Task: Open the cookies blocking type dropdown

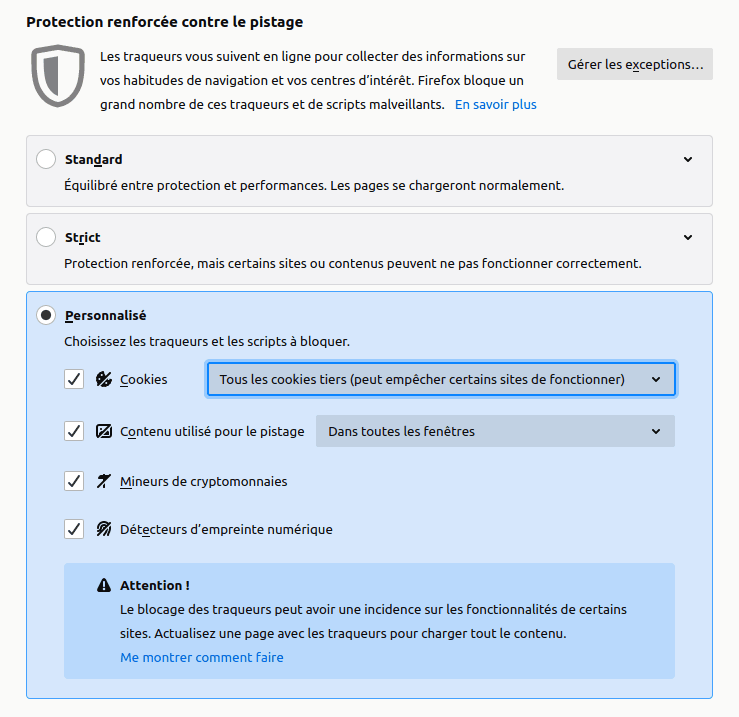Action: tap(440, 380)
